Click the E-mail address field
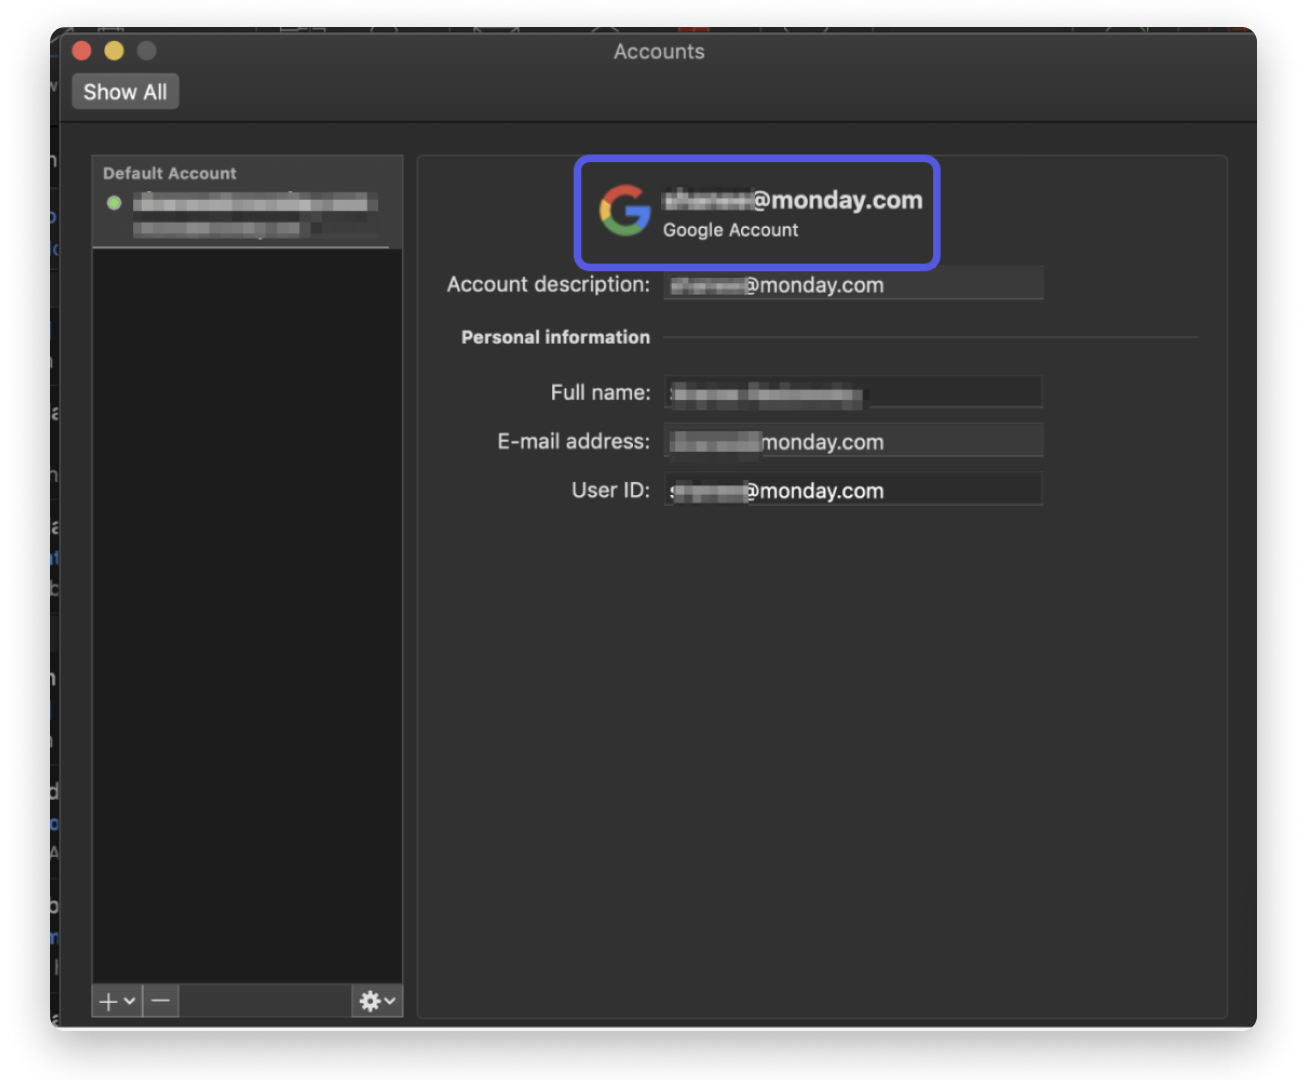 (853, 442)
